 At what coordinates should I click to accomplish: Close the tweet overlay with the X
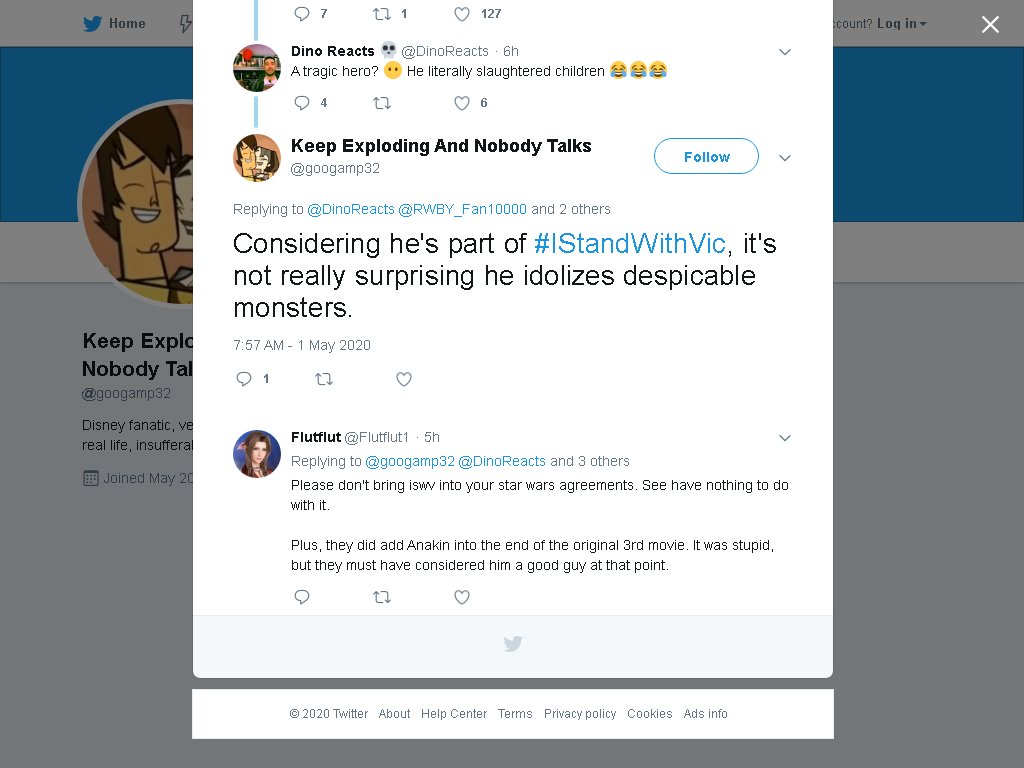click(x=990, y=24)
